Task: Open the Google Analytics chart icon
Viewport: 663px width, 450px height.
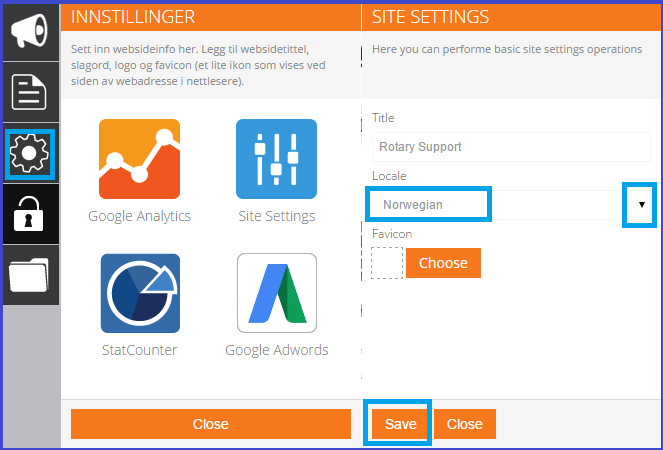Action: [x=140, y=159]
